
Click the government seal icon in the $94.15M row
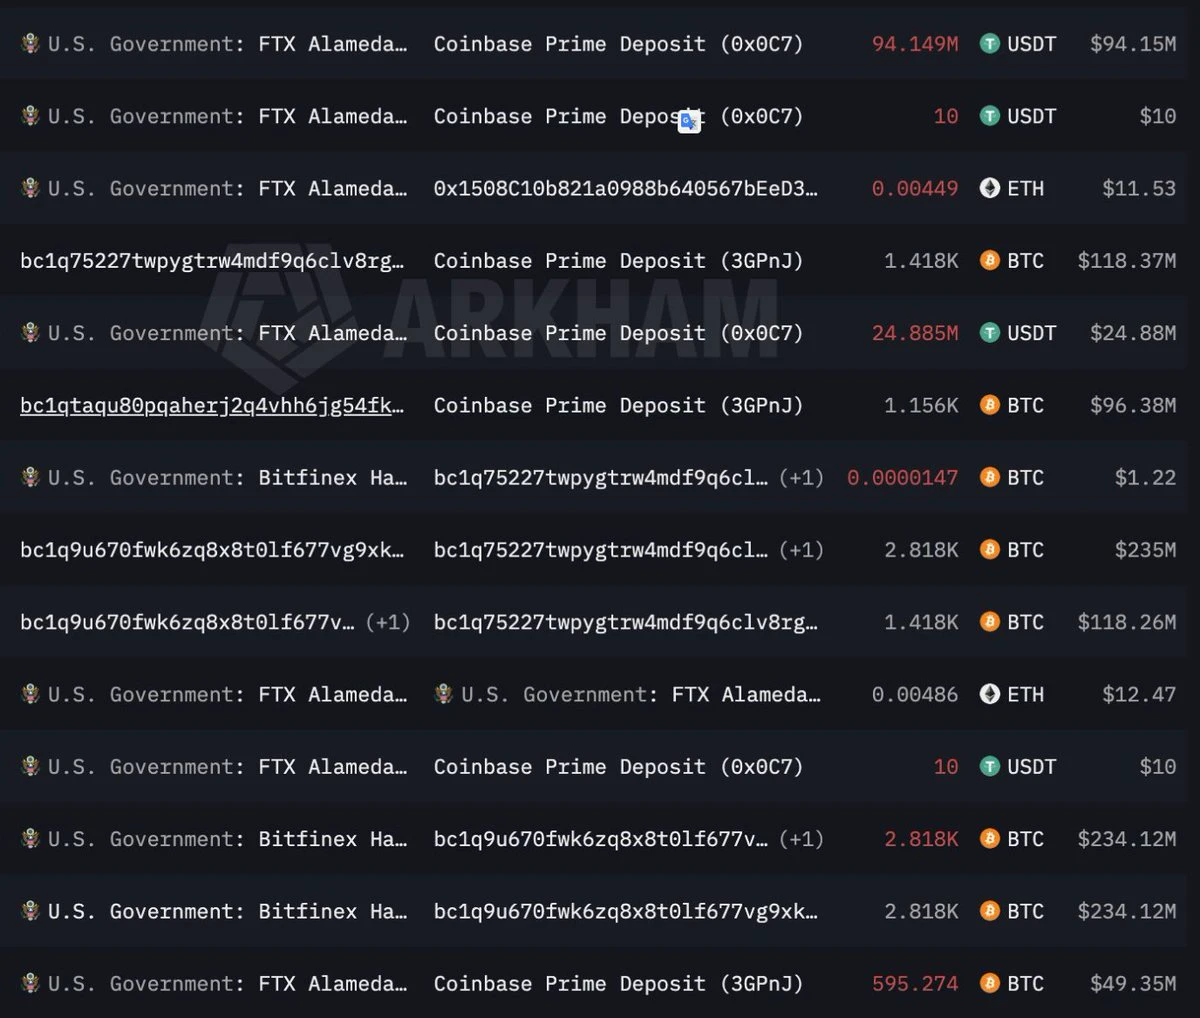click(x=31, y=44)
